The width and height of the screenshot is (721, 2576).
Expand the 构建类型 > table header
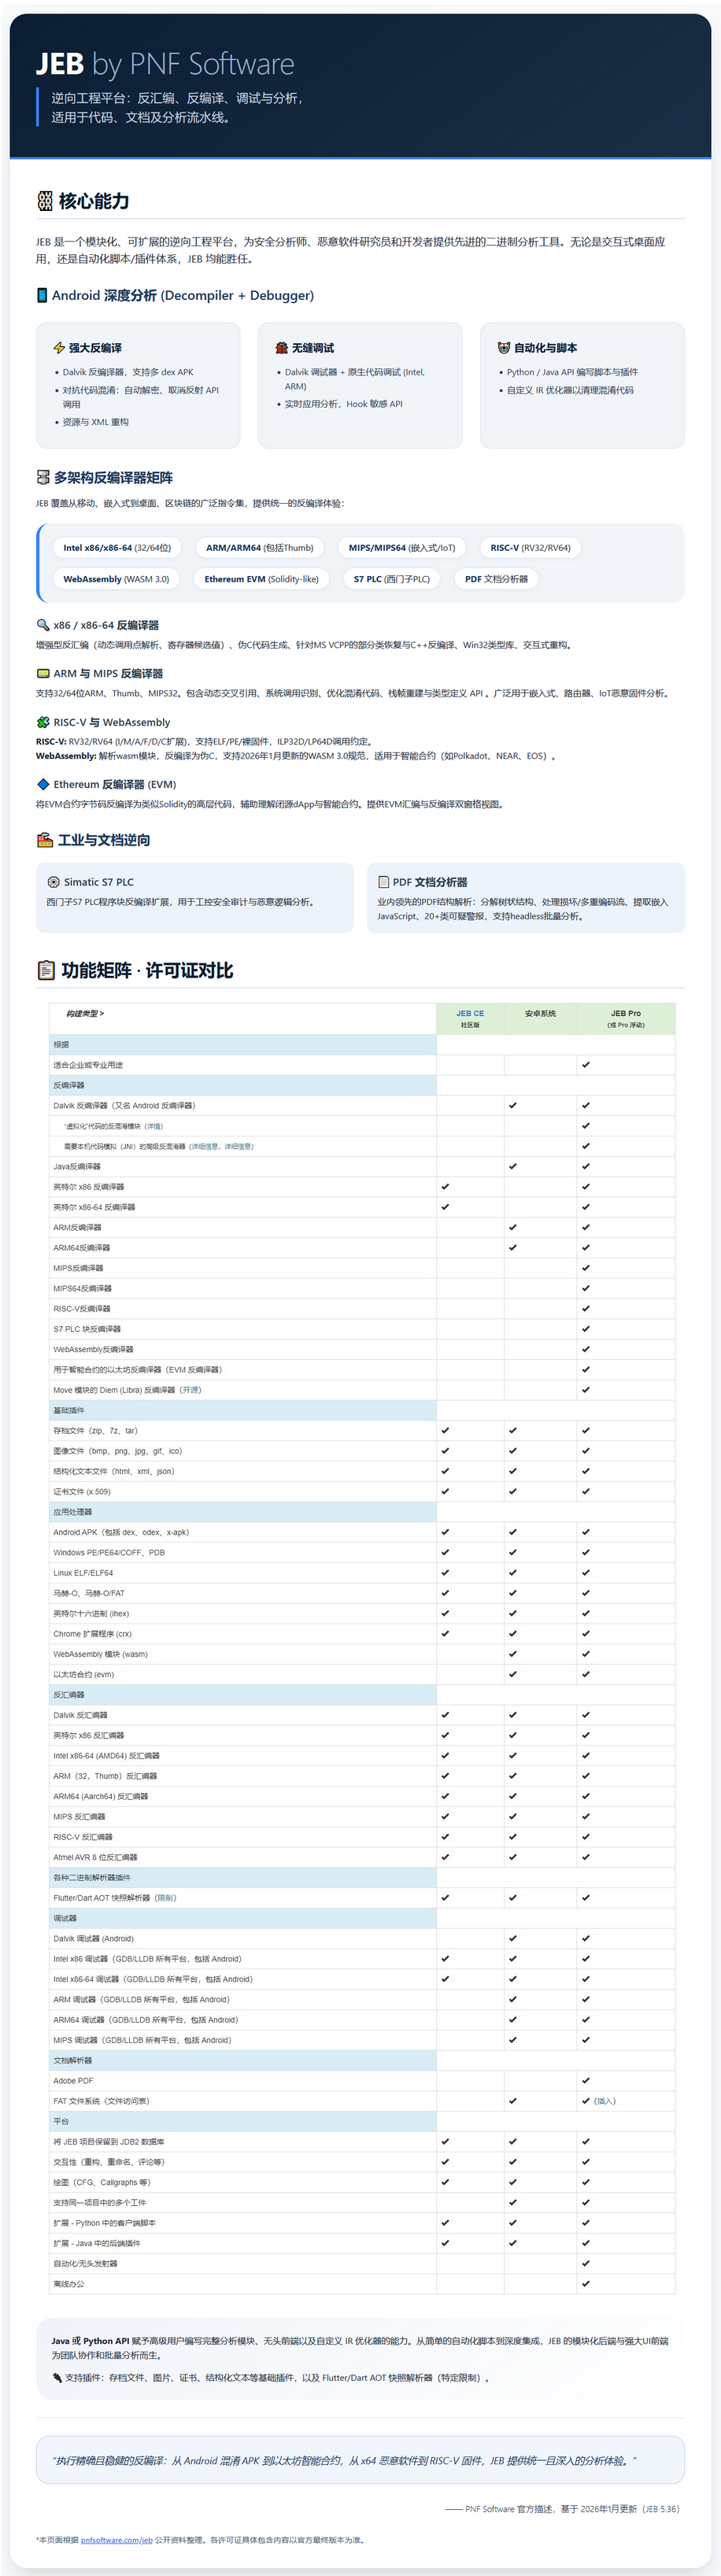click(x=85, y=1014)
